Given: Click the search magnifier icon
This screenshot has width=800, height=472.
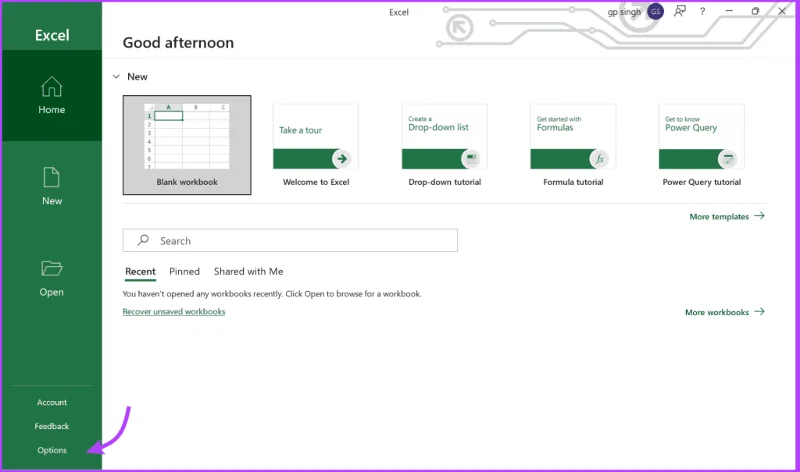Looking at the screenshot, I should pos(143,240).
